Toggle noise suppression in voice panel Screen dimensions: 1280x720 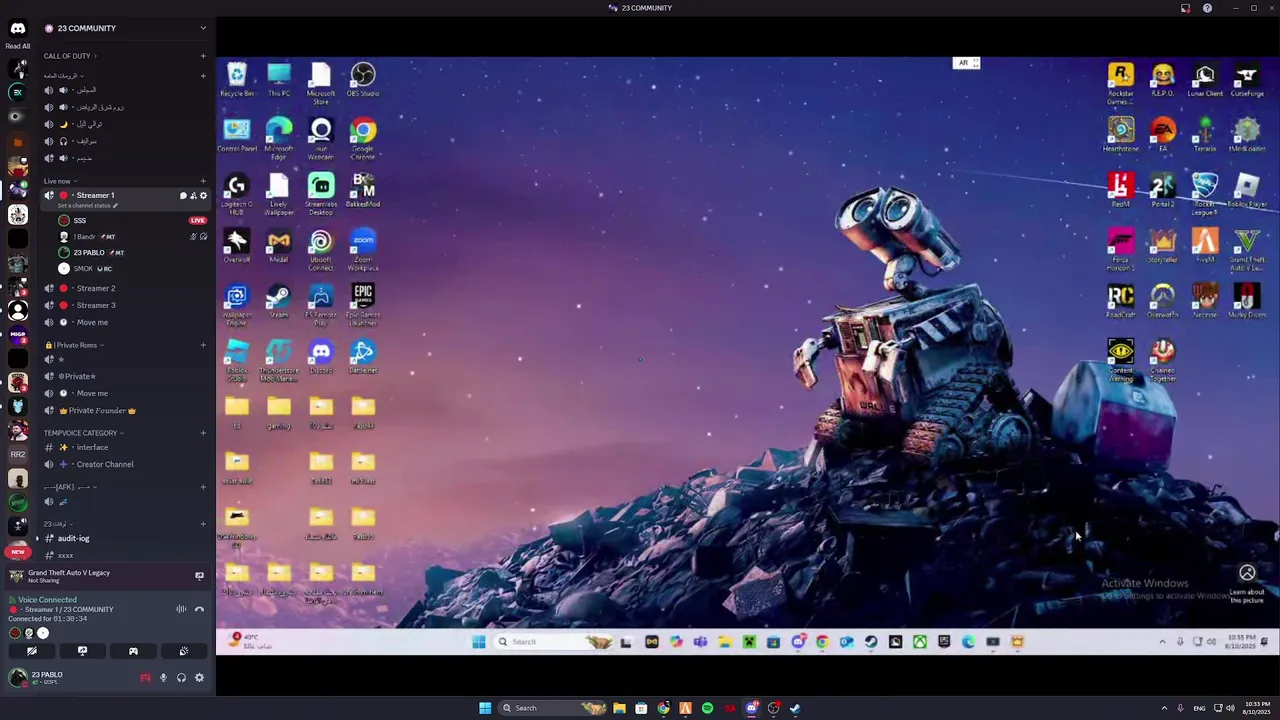click(x=181, y=609)
